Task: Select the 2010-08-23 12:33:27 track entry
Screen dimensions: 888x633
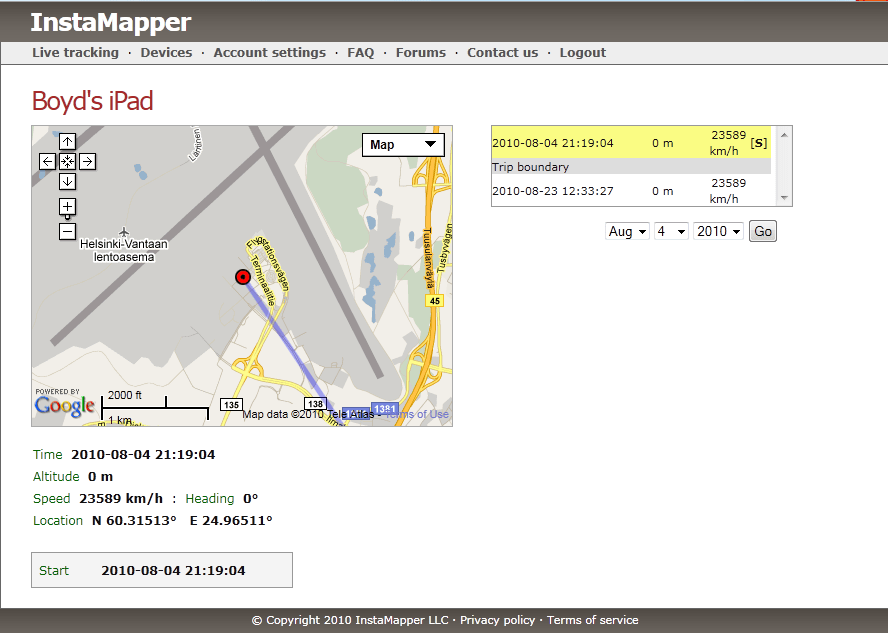Action: [631, 191]
